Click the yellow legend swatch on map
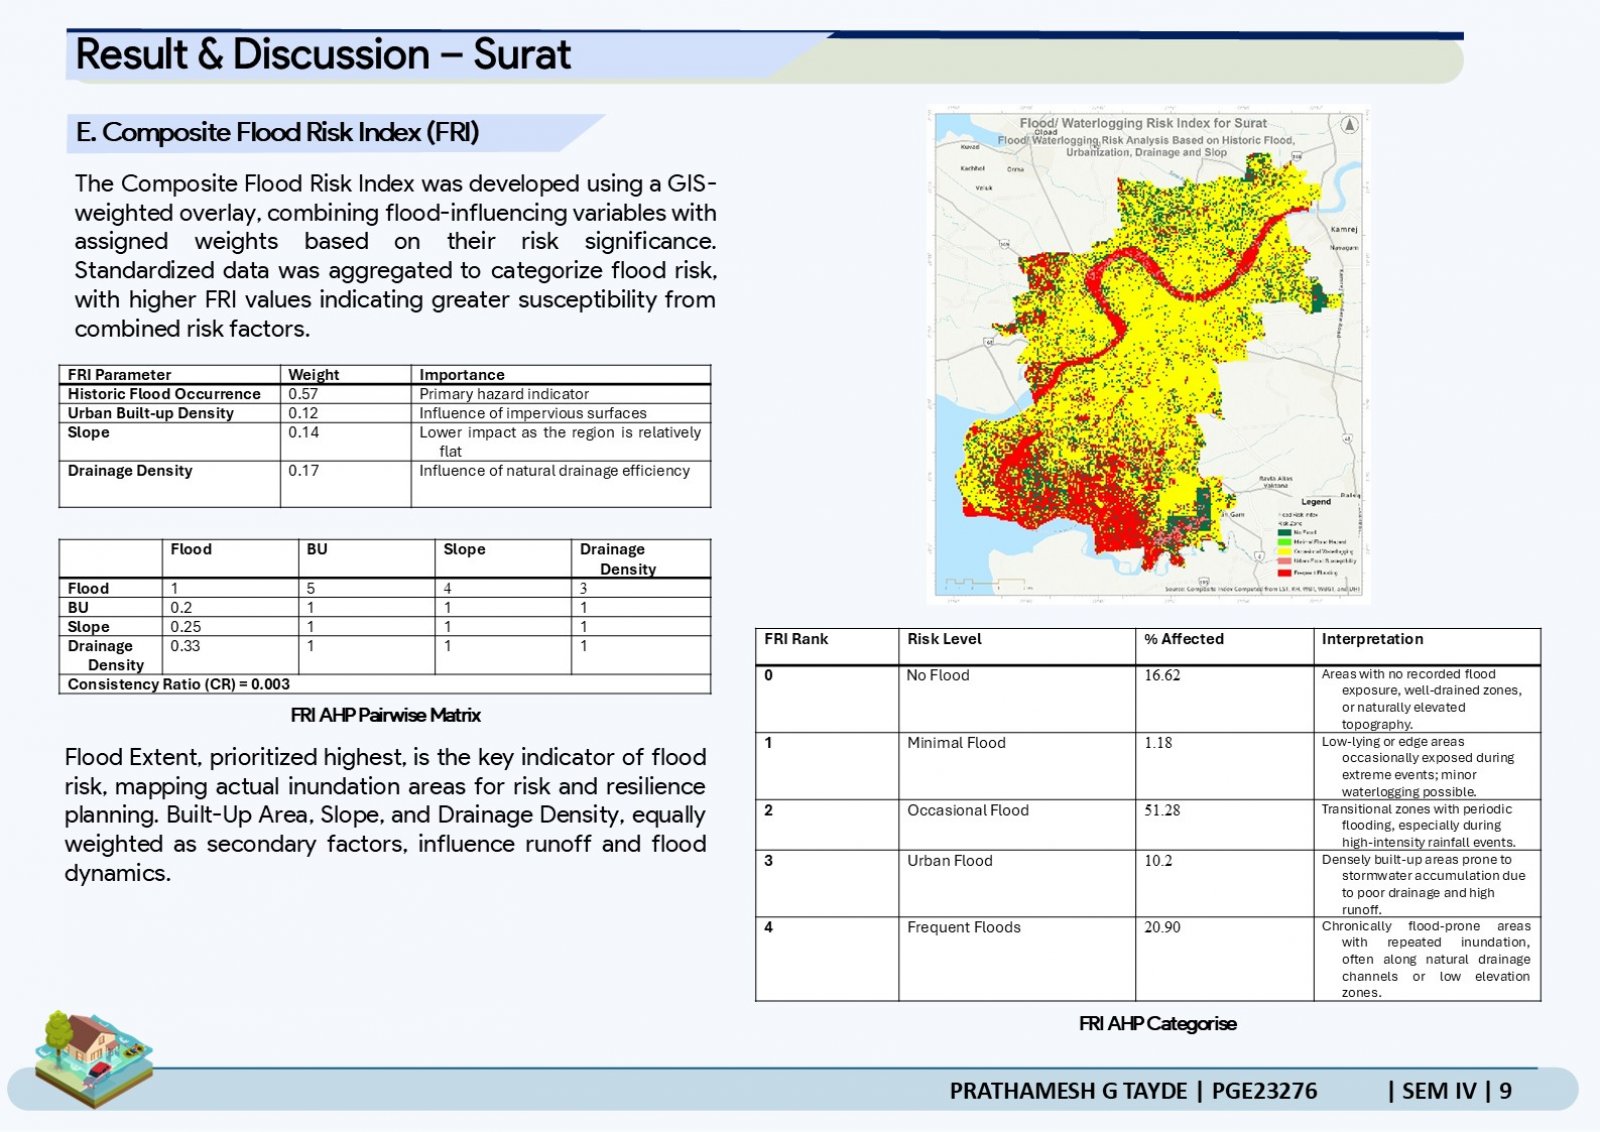Image resolution: width=1600 pixels, height=1132 pixels. click(x=1284, y=551)
